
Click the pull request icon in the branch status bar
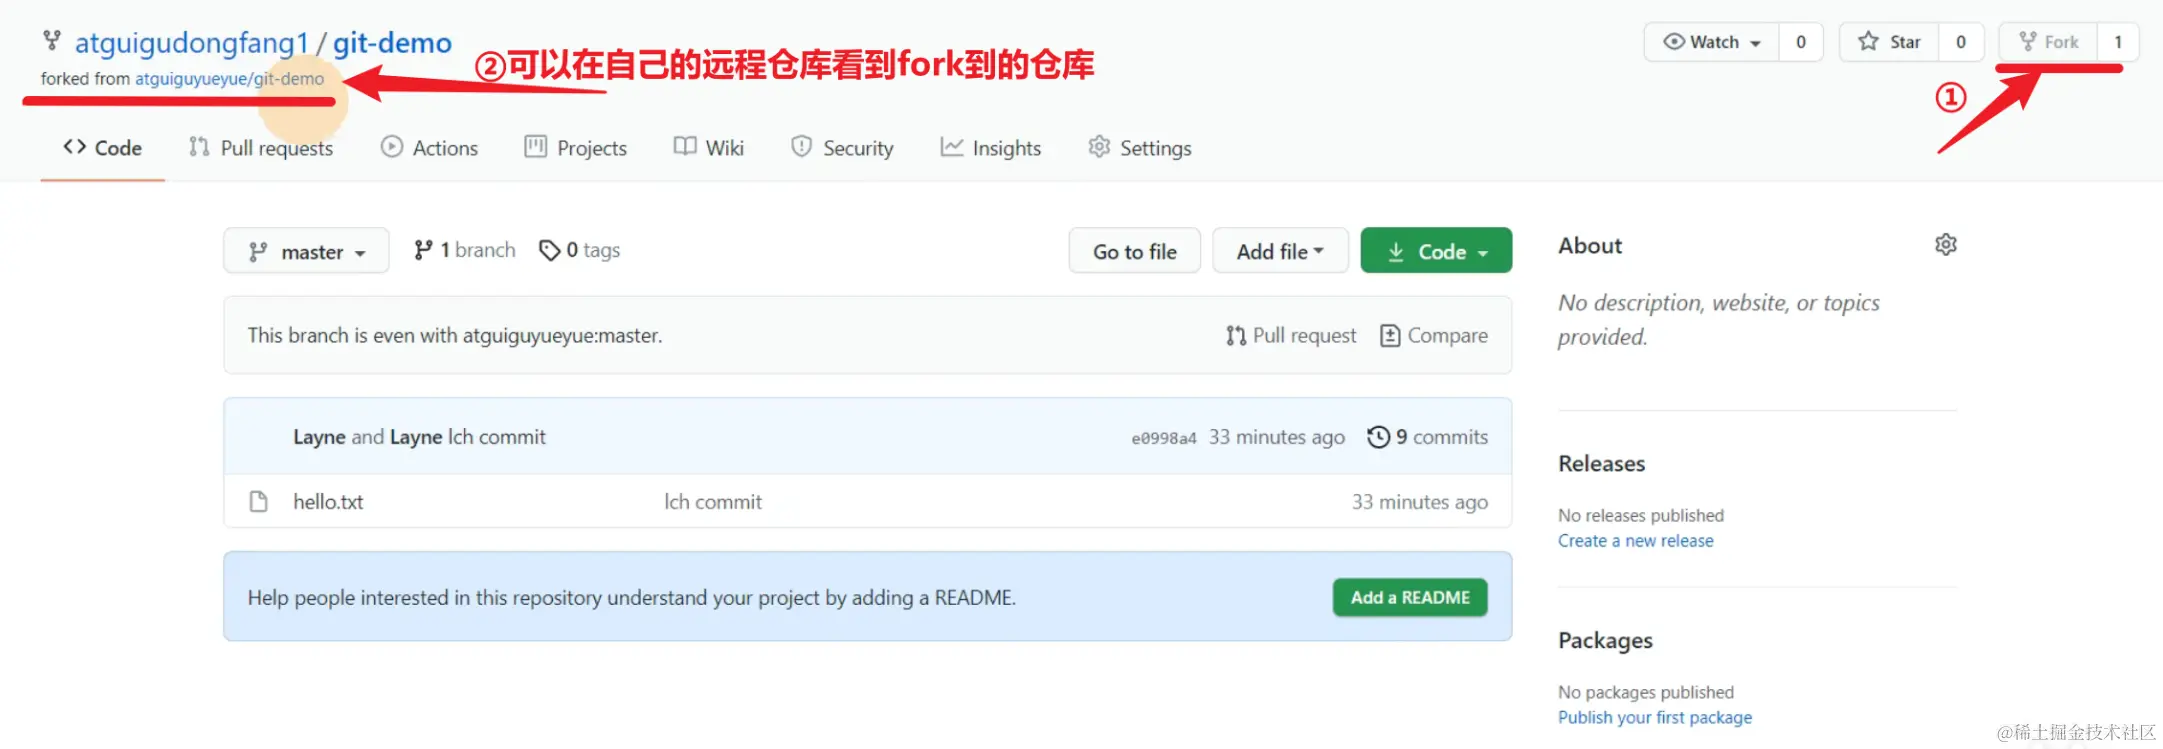pyautogui.click(x=1236, y=336)
